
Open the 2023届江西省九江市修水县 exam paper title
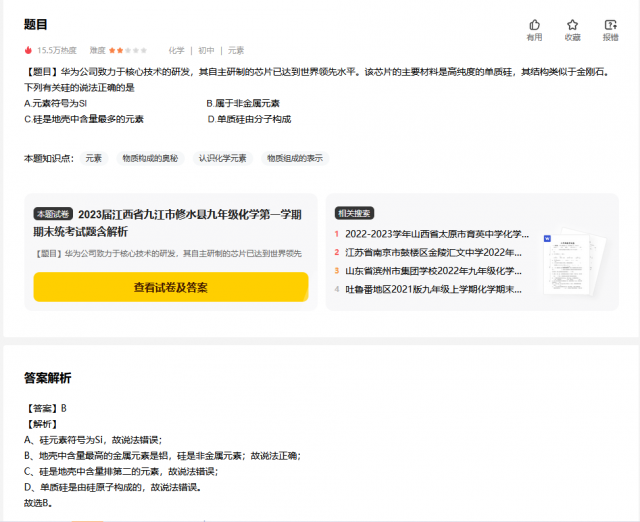pyautogui.click(x=168, y=223)
